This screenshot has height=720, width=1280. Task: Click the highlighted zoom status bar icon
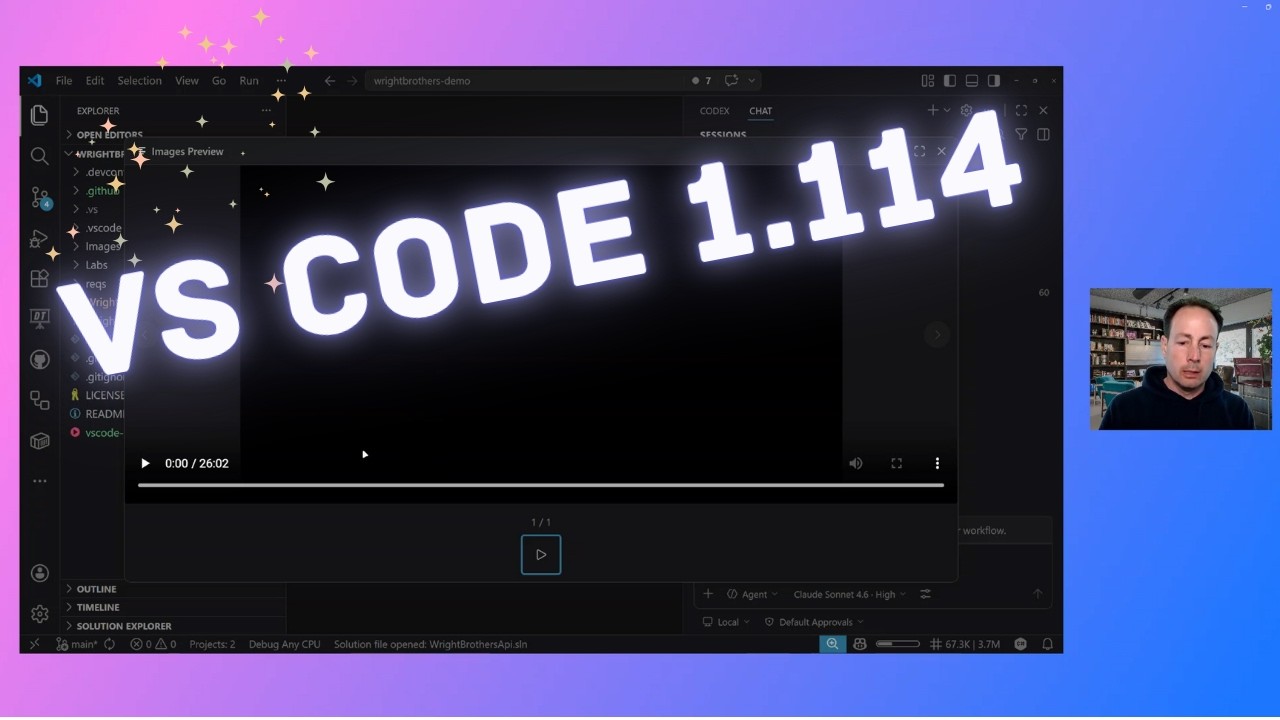click(x=832, y=644)
